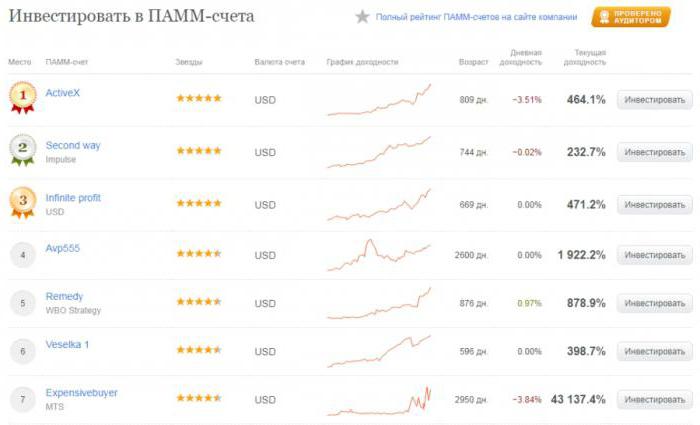Image resolution: width=700 pixels, height=425 pixels.
Task: Click the orange auditor-verified badge
Action: click(x=631, y=17)
